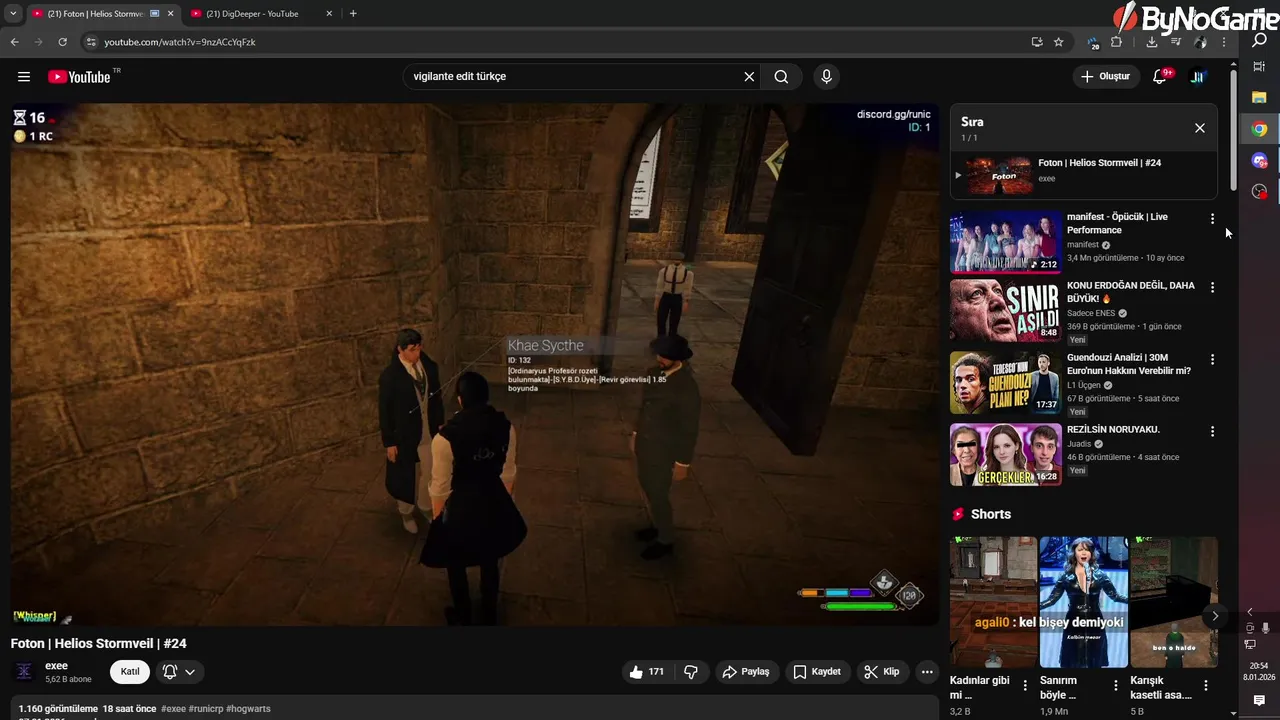1280x720 pixels.
Task: View site information icon beside the URL
Action: (90, 42)
